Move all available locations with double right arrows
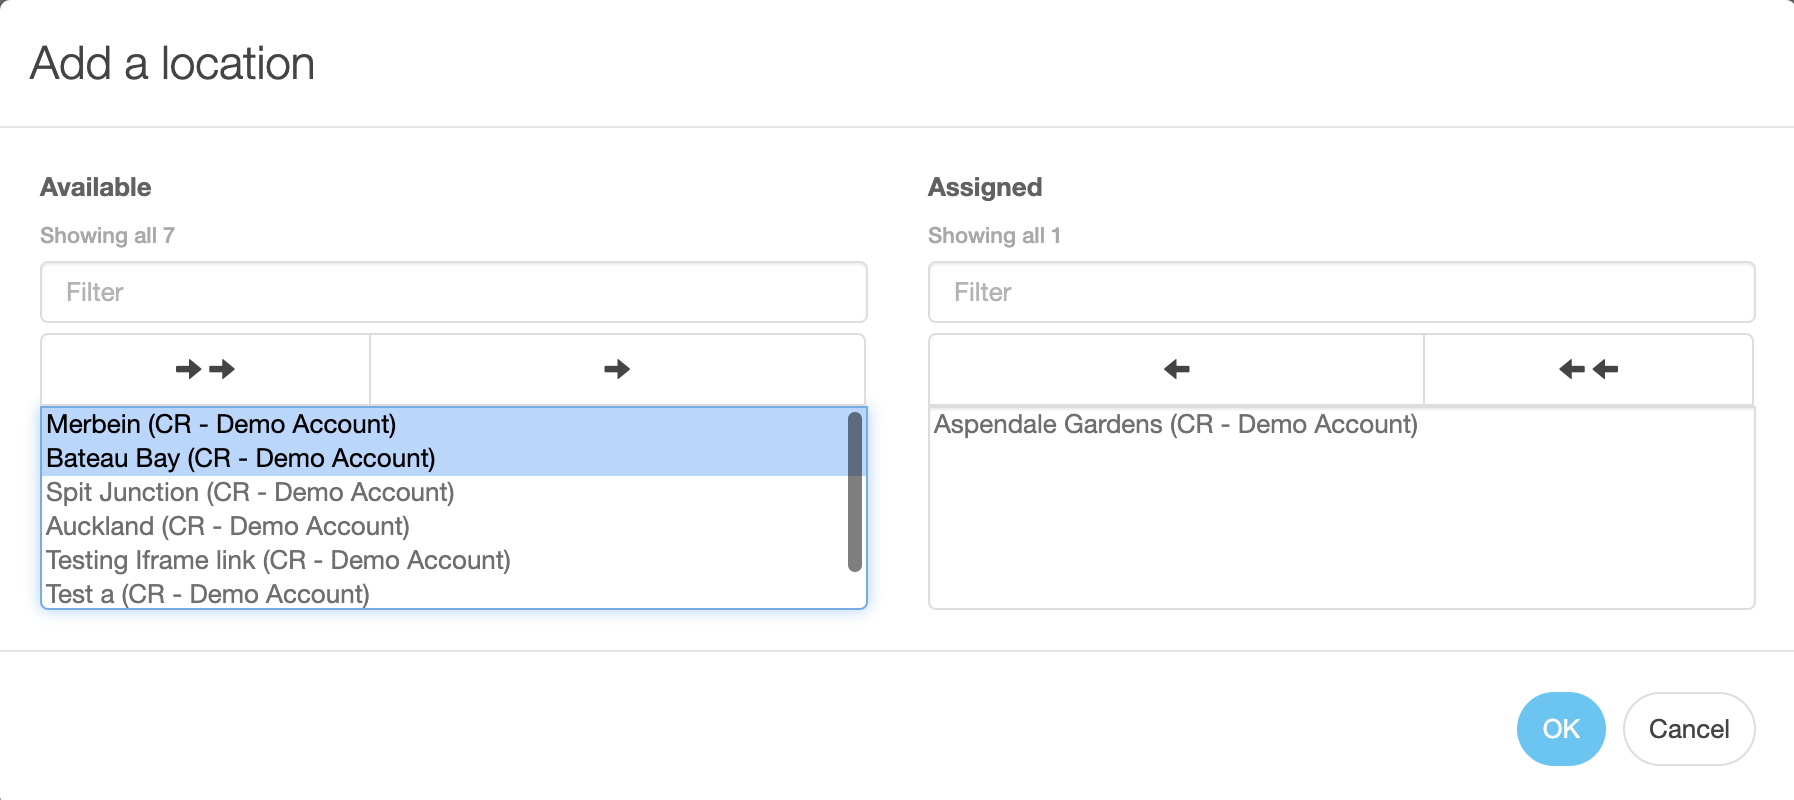1794x800 pixels. [205, 369]
